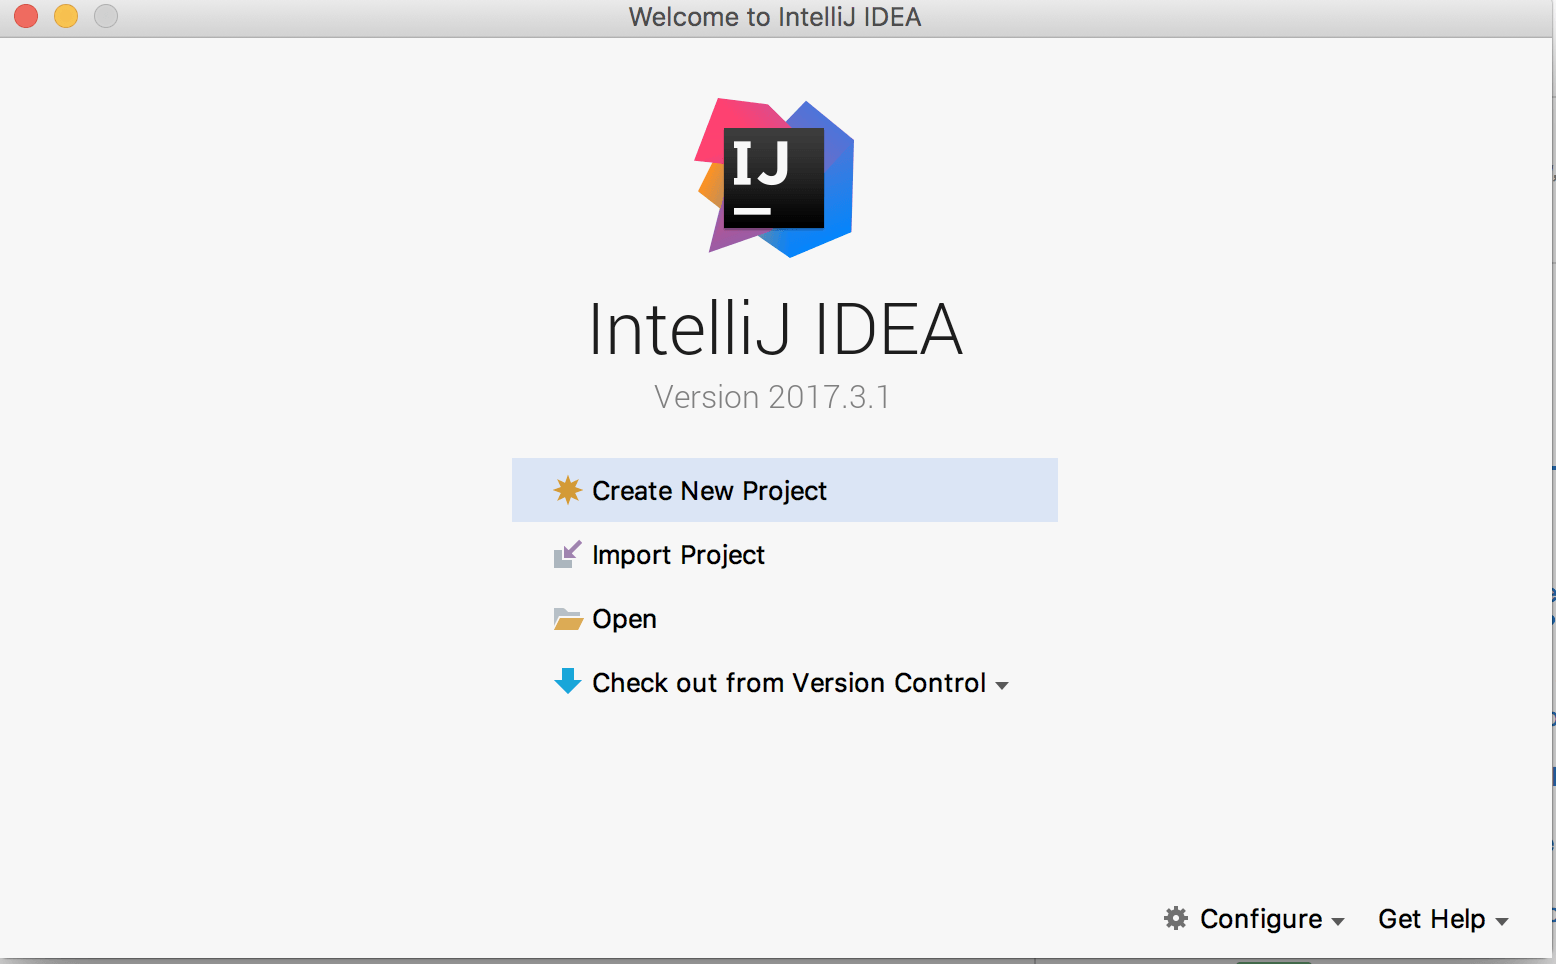Image resolution: width=1556 pixels, height=964 pixels.
Task: Click the IntelliJ IDEA logo
Action: (774, 177)
